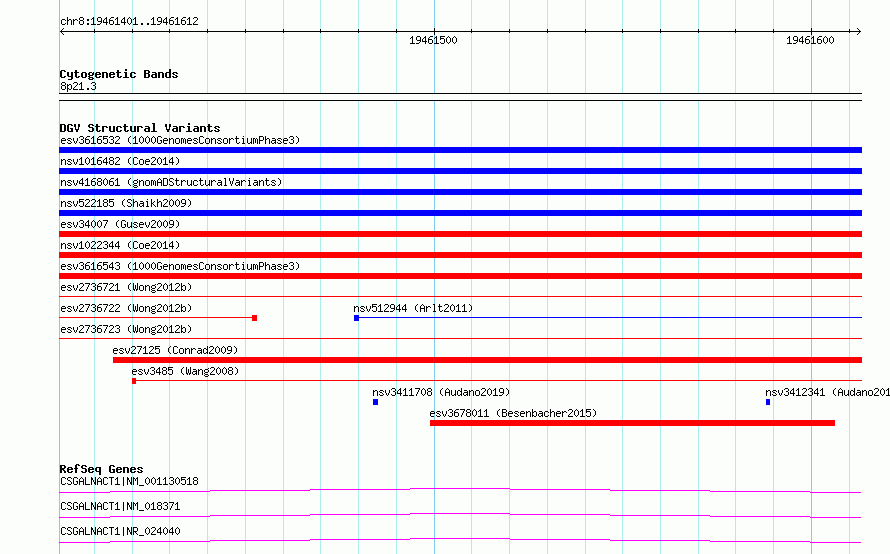Open the nsv1022344 (Coe2014) label
The height and width of the screenshot is (554, 890).
click(x=120, y=245)
